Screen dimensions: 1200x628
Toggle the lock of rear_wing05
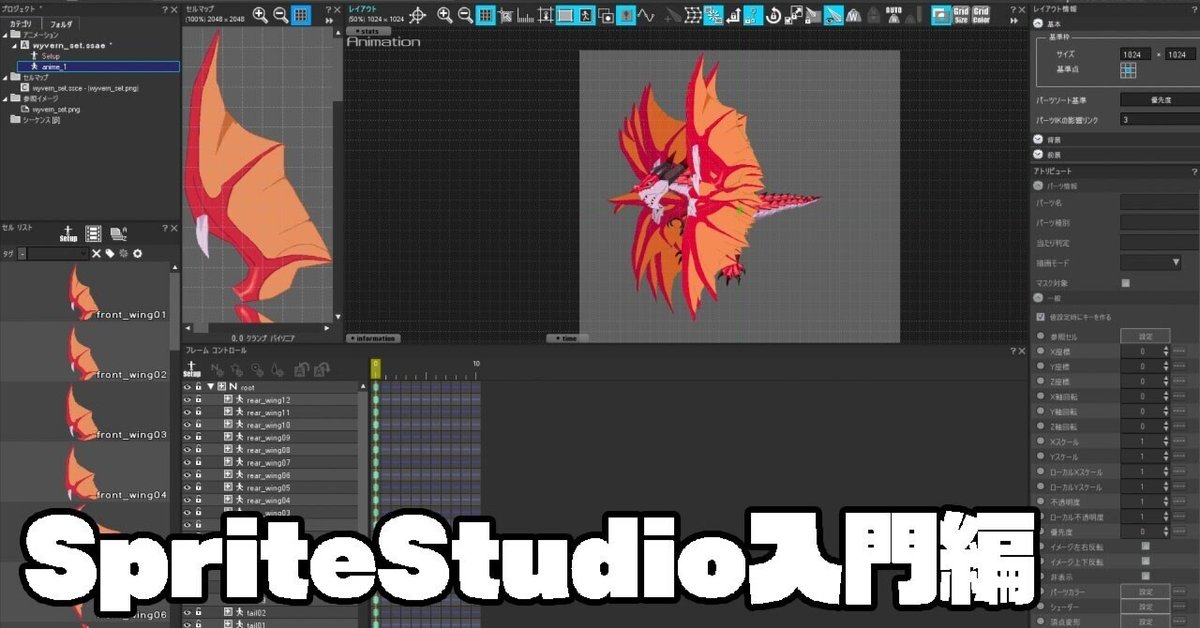(x=199, y=488)
